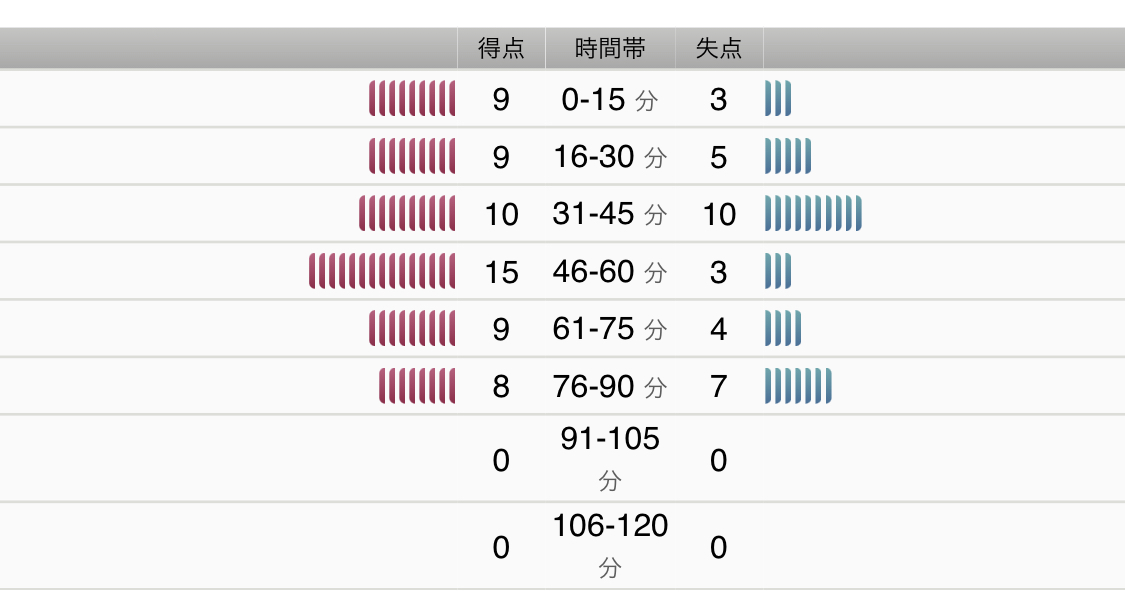The height and width of the screenshot is (615, 1125).
Task: Select the 0-15 分 time period label
Action: coord(610,100)
